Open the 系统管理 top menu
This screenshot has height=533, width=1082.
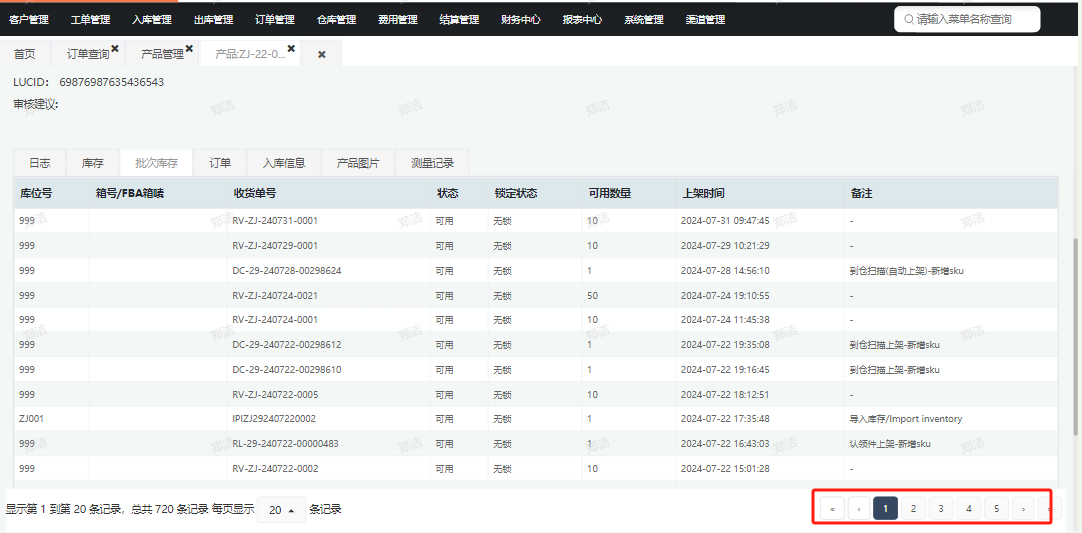pyautogui.click(x=644, y=20)
